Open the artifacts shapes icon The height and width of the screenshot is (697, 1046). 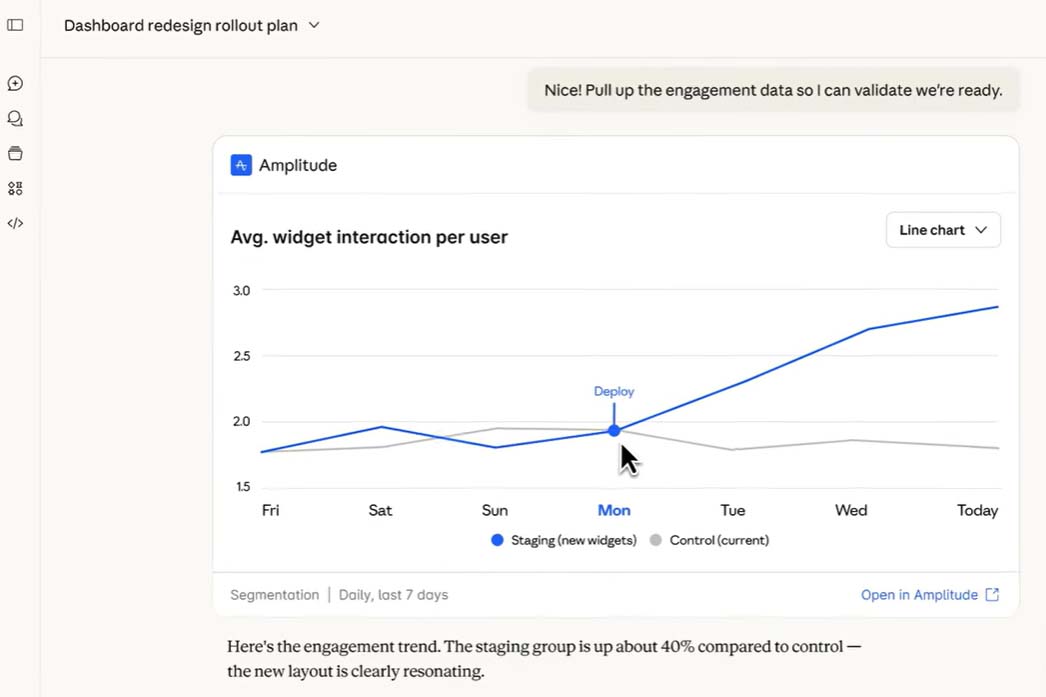coord(15,188)
